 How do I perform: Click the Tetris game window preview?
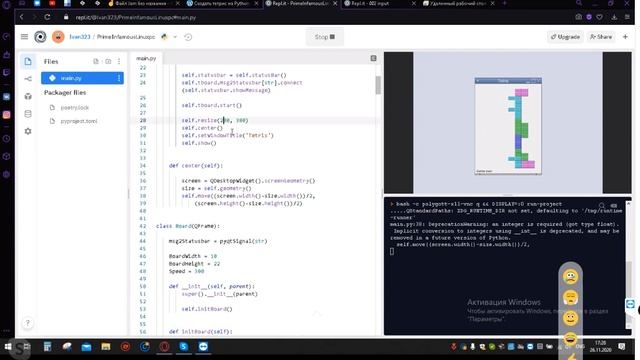pos(508,126)
